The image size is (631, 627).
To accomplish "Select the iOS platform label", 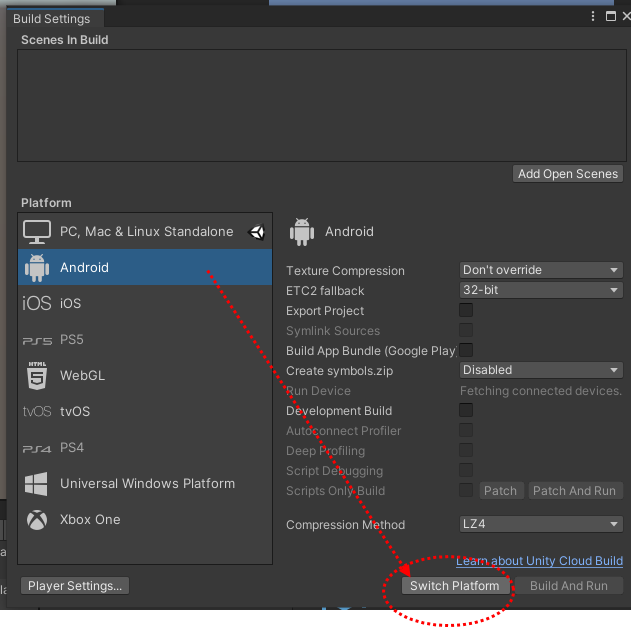I will pos(70,303).
